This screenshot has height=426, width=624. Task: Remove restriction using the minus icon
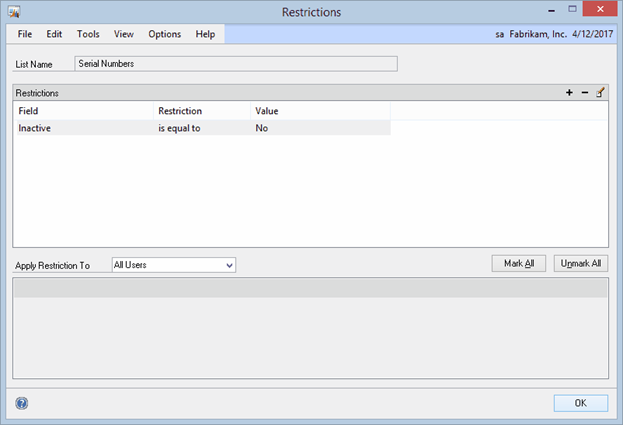[585, 92]
